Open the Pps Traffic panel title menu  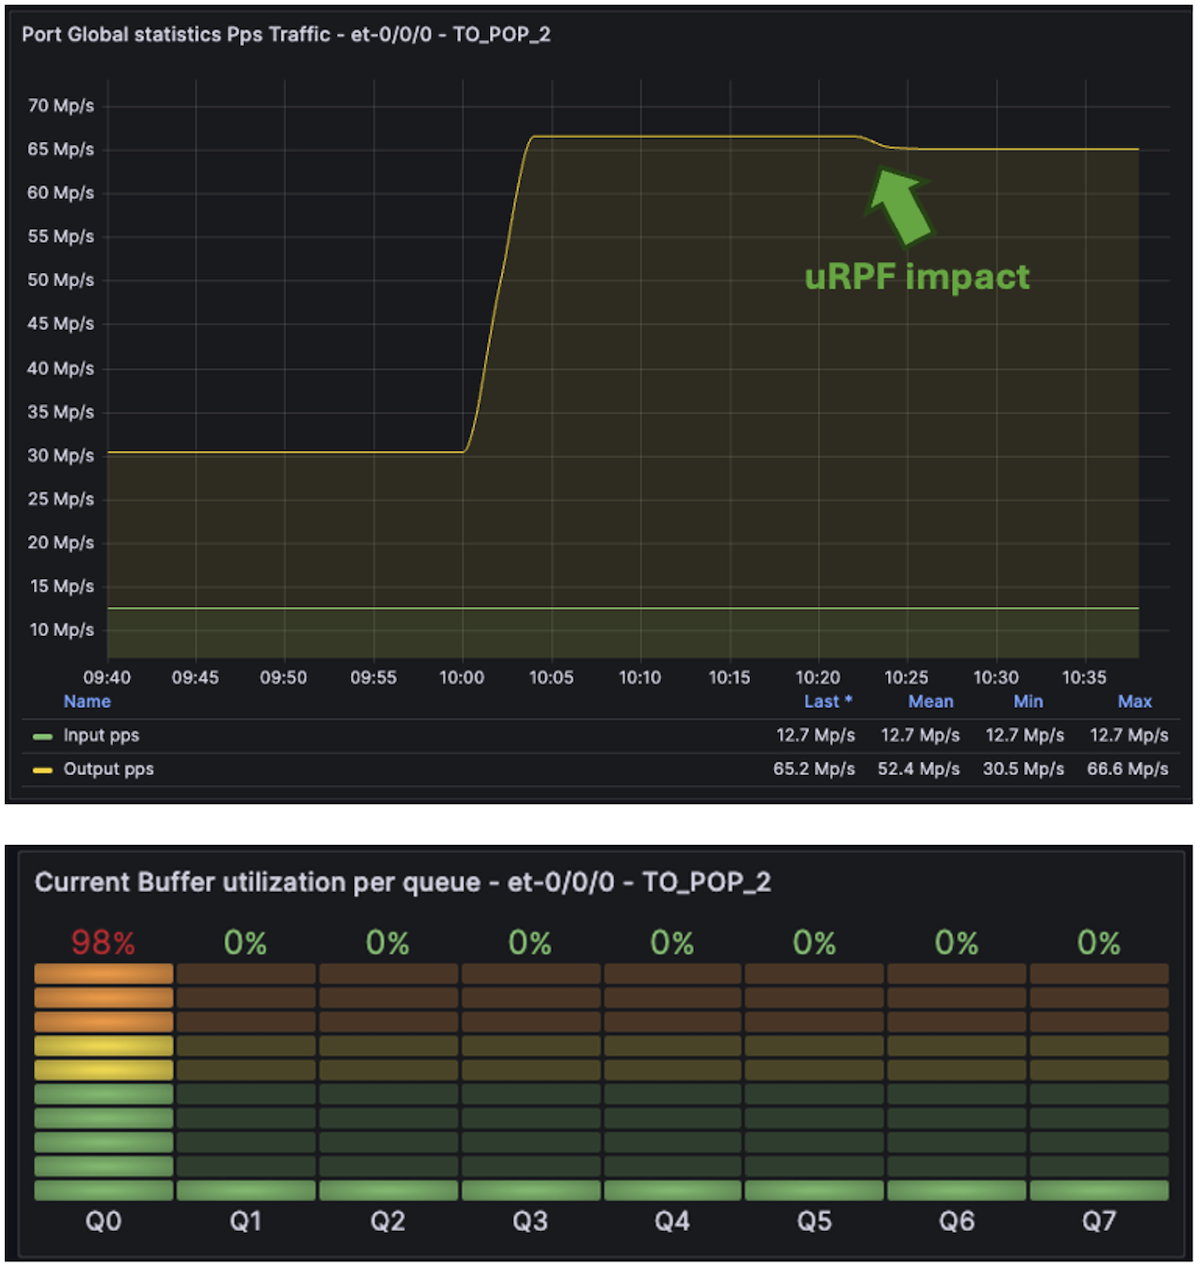[285, 33]
